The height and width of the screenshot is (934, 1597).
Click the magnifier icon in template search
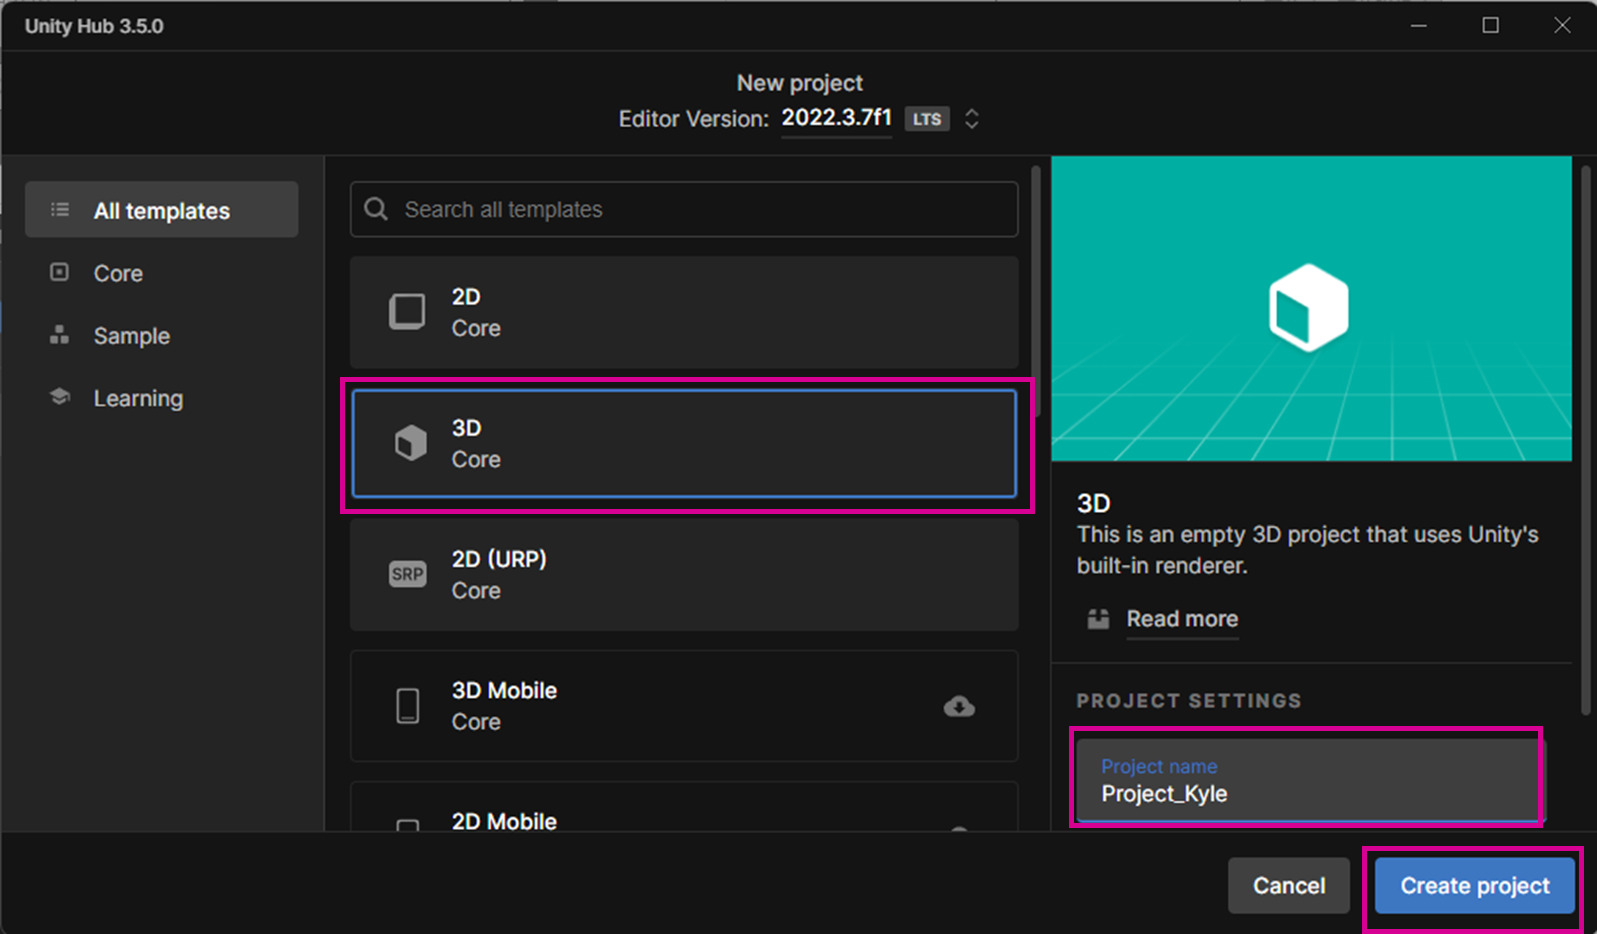click(x=376, y=209)
